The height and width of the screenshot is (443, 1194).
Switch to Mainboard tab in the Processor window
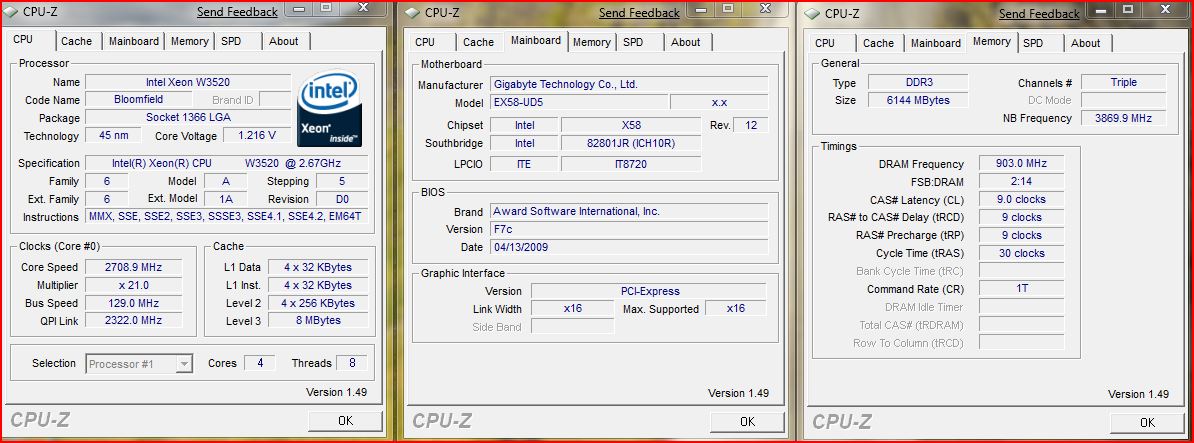point(134,41)
